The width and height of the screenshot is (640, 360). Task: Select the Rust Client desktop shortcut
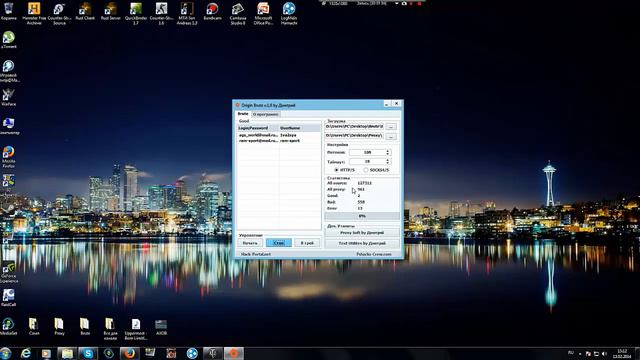pyautogui.click(x=85, y=11)
